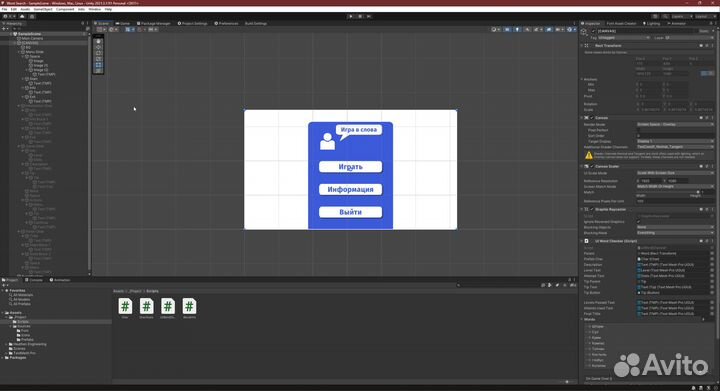Click the Pause button
This screenshot has height=391, width=720.
360,17
